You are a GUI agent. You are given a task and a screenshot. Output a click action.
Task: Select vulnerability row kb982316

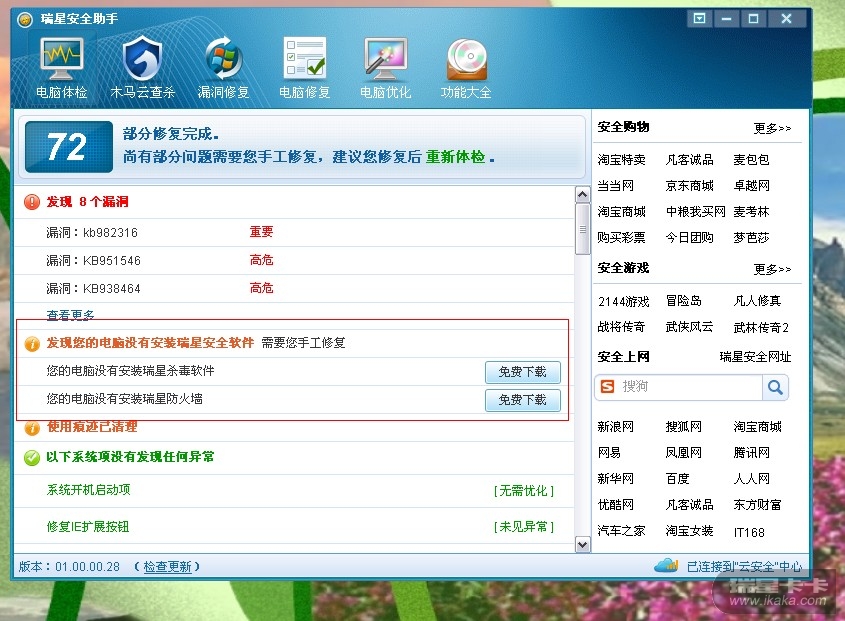[294, 232]
